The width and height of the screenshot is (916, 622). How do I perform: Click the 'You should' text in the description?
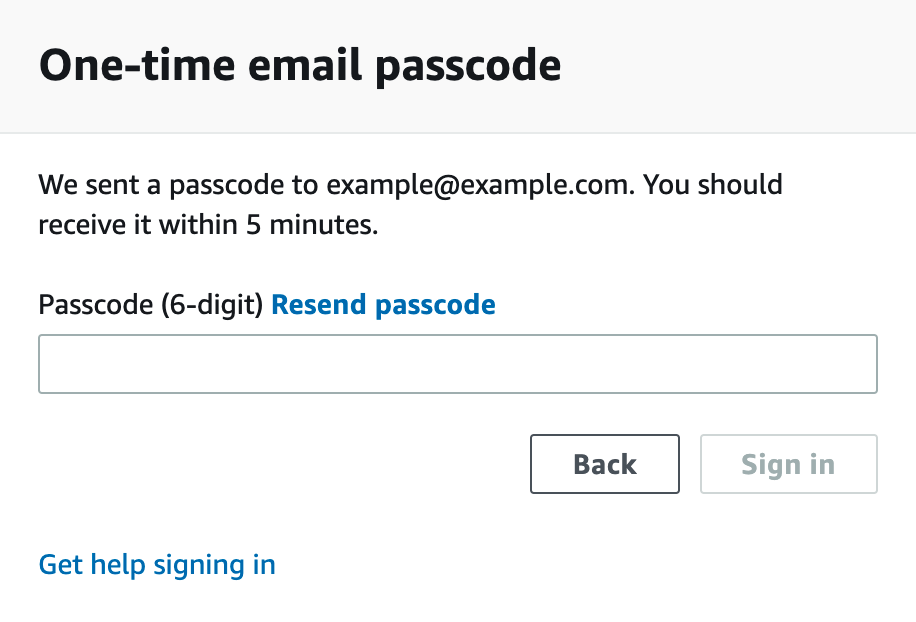(x=712, y=185)
